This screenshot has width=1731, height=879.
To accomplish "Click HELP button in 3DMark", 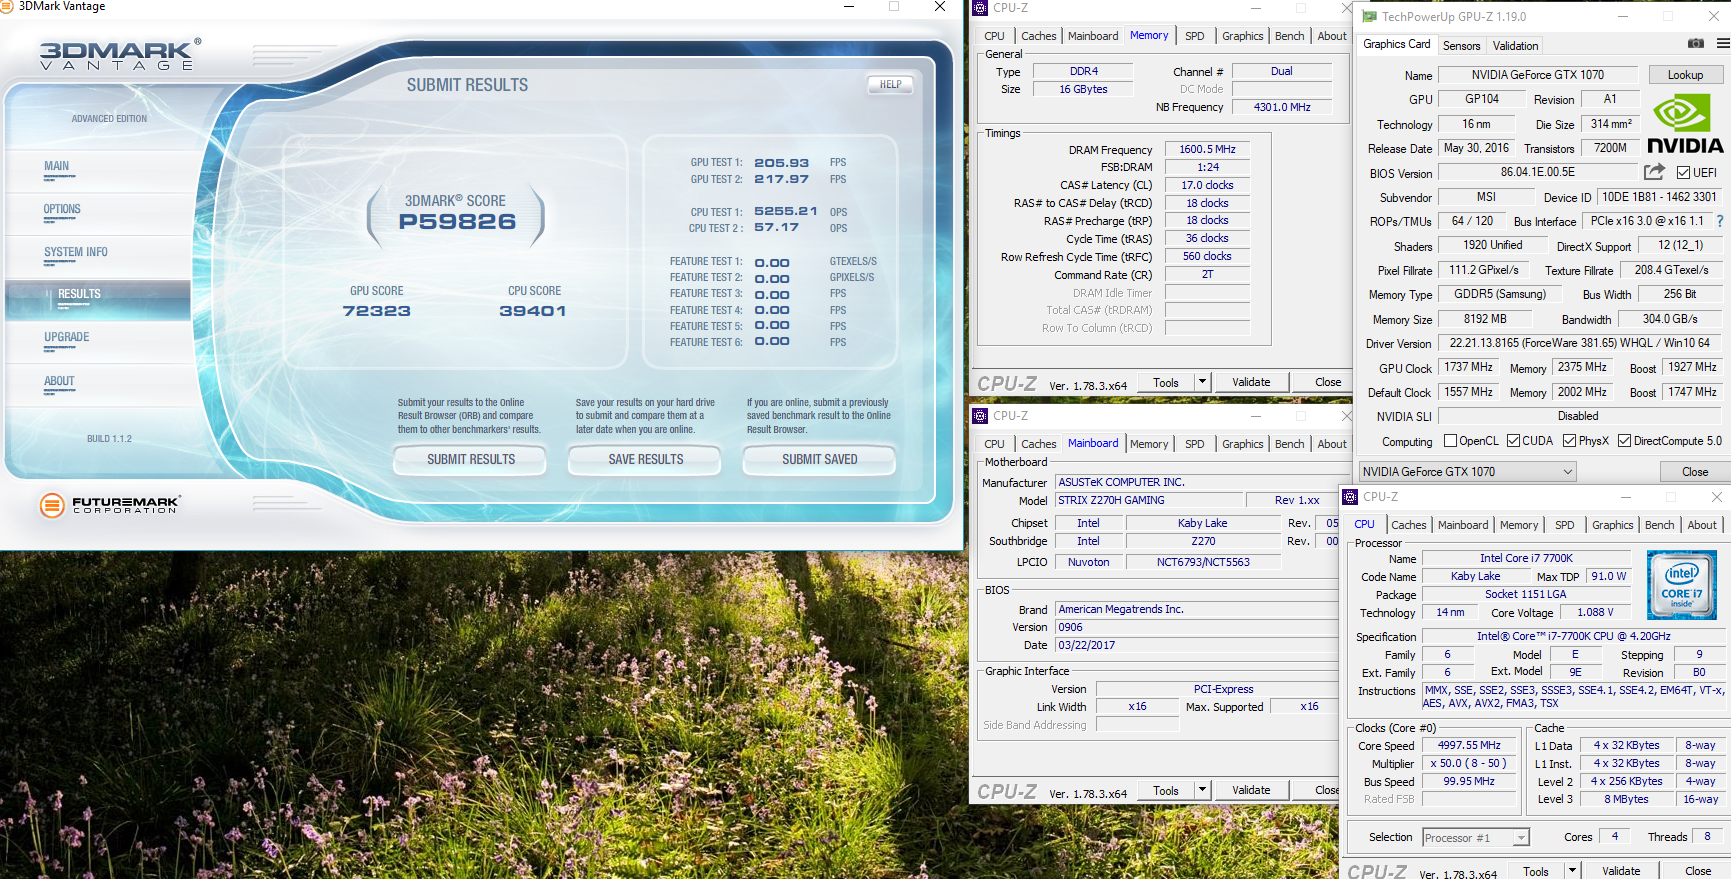I will [890, 85].
